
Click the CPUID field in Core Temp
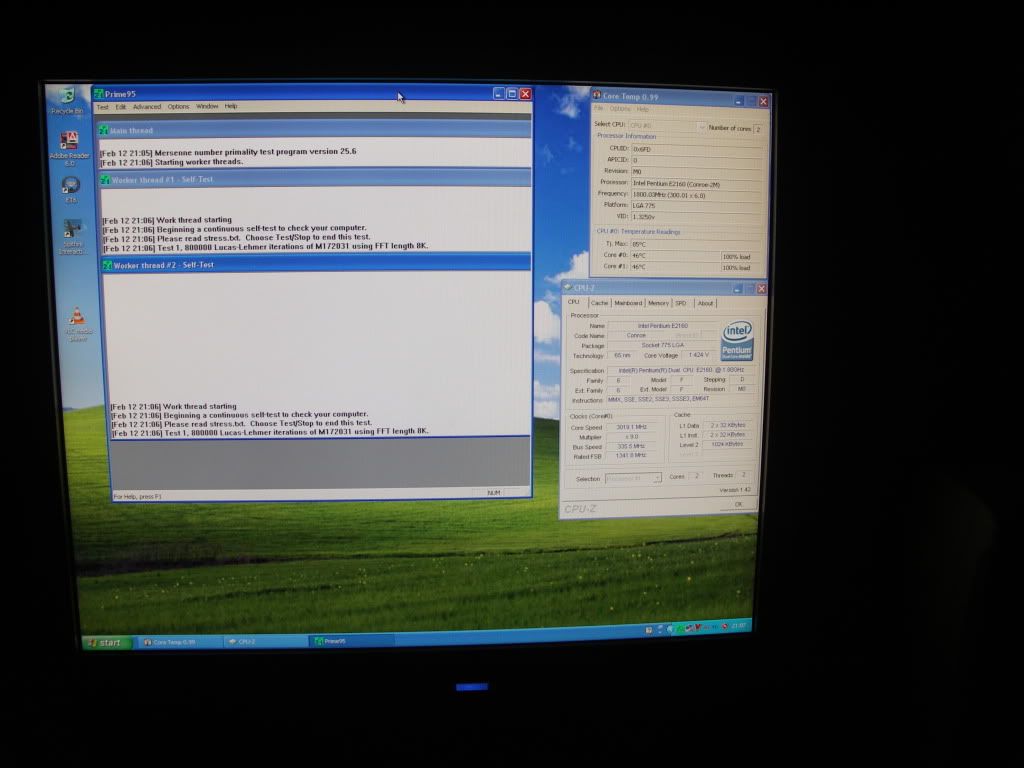(x=697, y=149)
